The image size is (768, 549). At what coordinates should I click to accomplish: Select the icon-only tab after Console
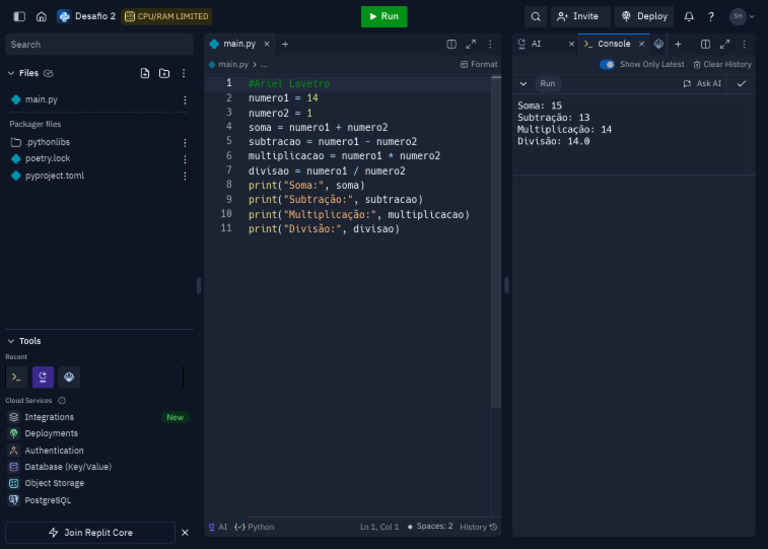[659, 44]
